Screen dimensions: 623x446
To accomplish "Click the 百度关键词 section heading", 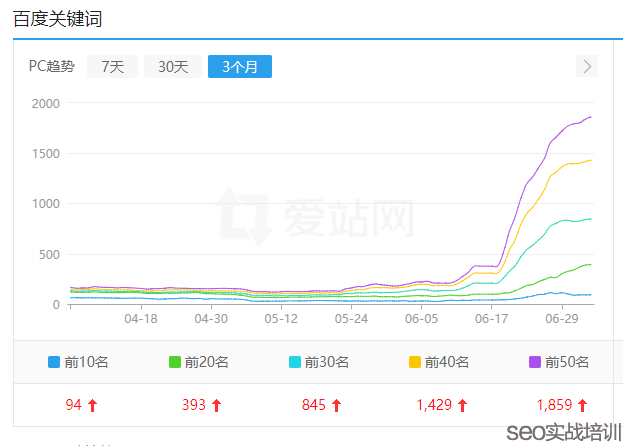I will (x=58, y=19).
